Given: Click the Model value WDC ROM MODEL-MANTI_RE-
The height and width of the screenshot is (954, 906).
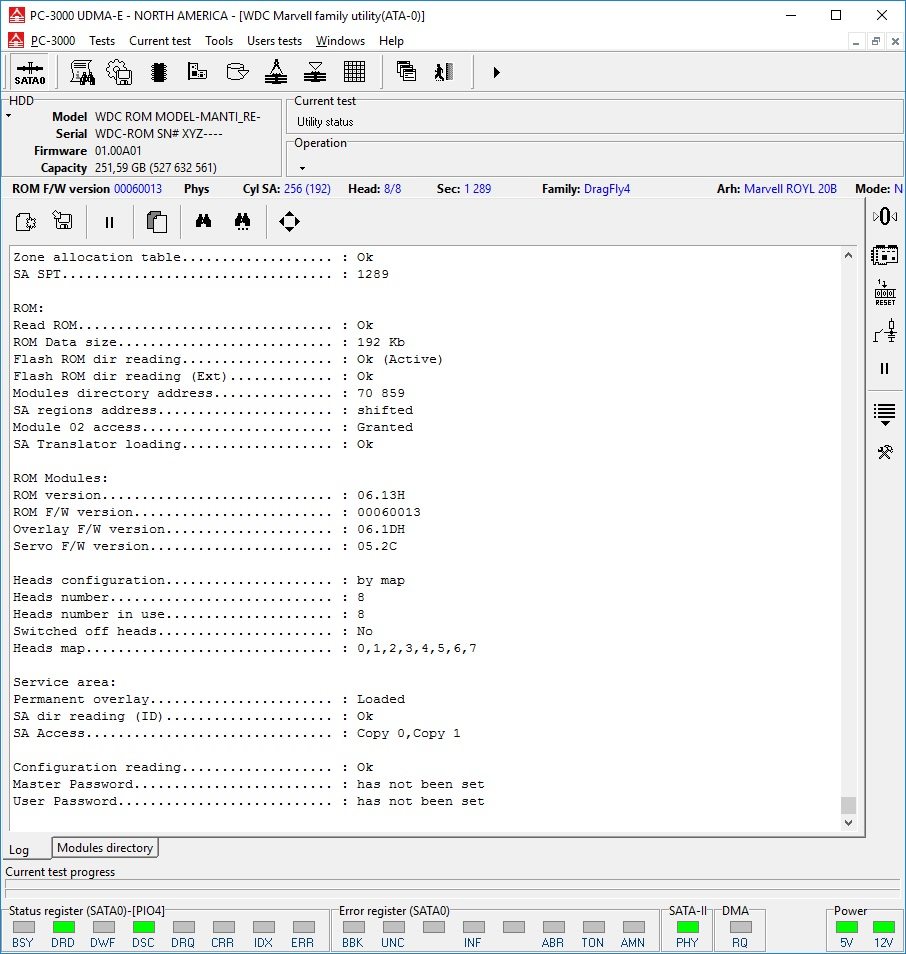Looking at the screenshot, I should tap(178, 116).
